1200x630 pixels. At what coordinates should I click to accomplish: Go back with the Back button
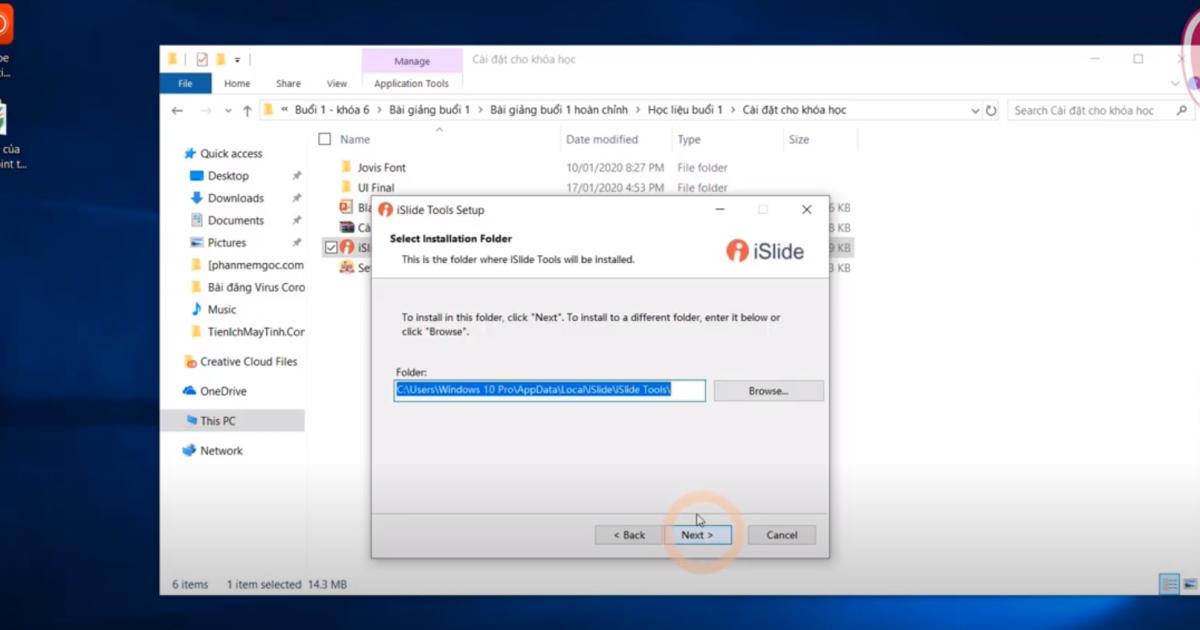pyautogui.click(x=629, y=535)
